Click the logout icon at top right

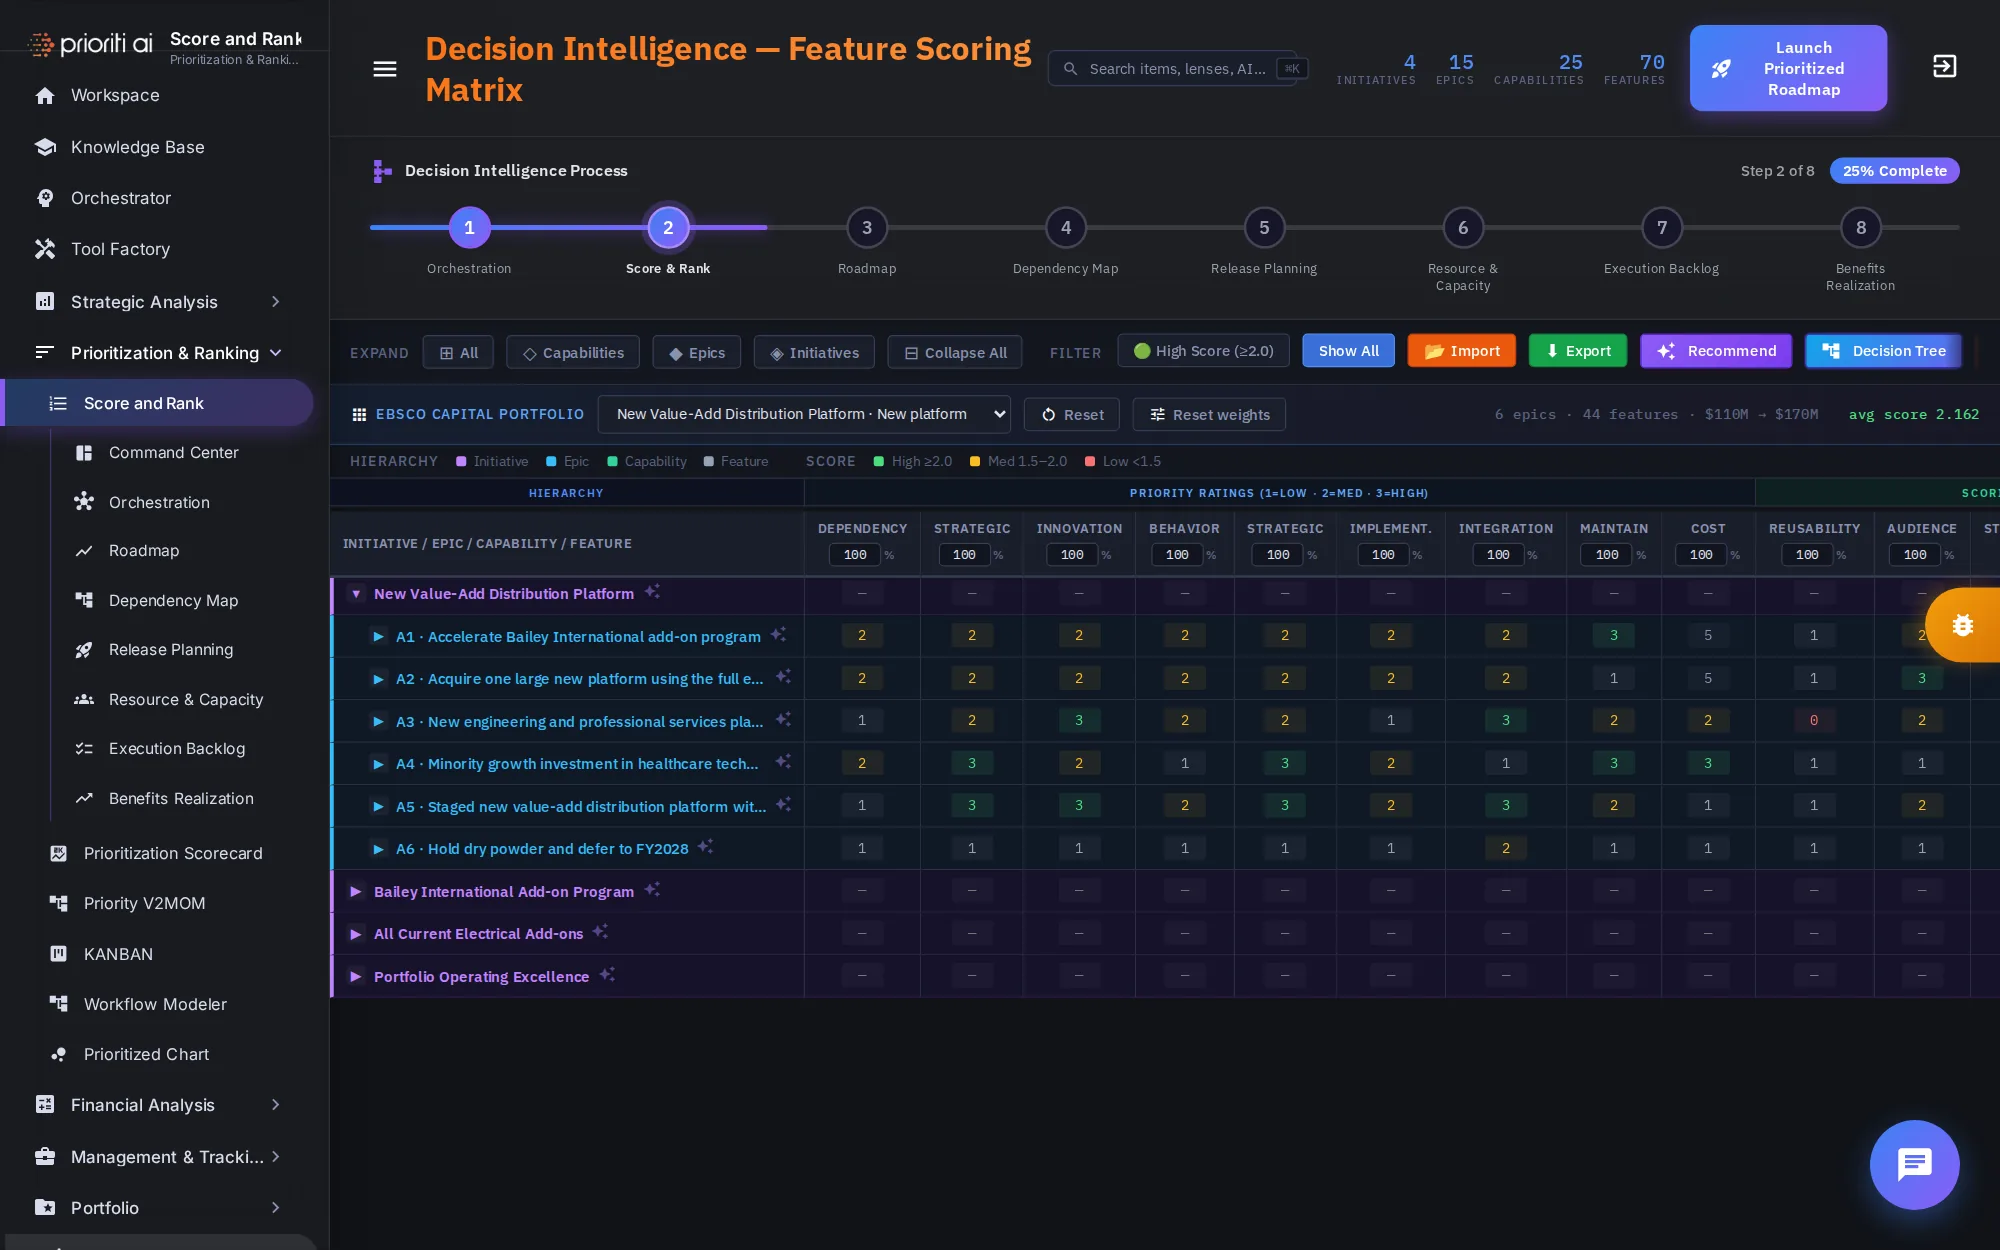1944,67
